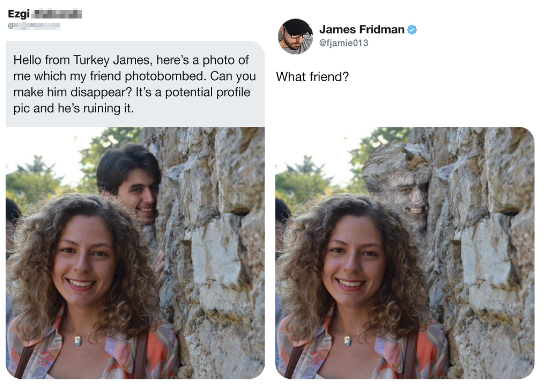Click the pendant necklace in edited photo
The image size is (544, 386).
[348, 340]
